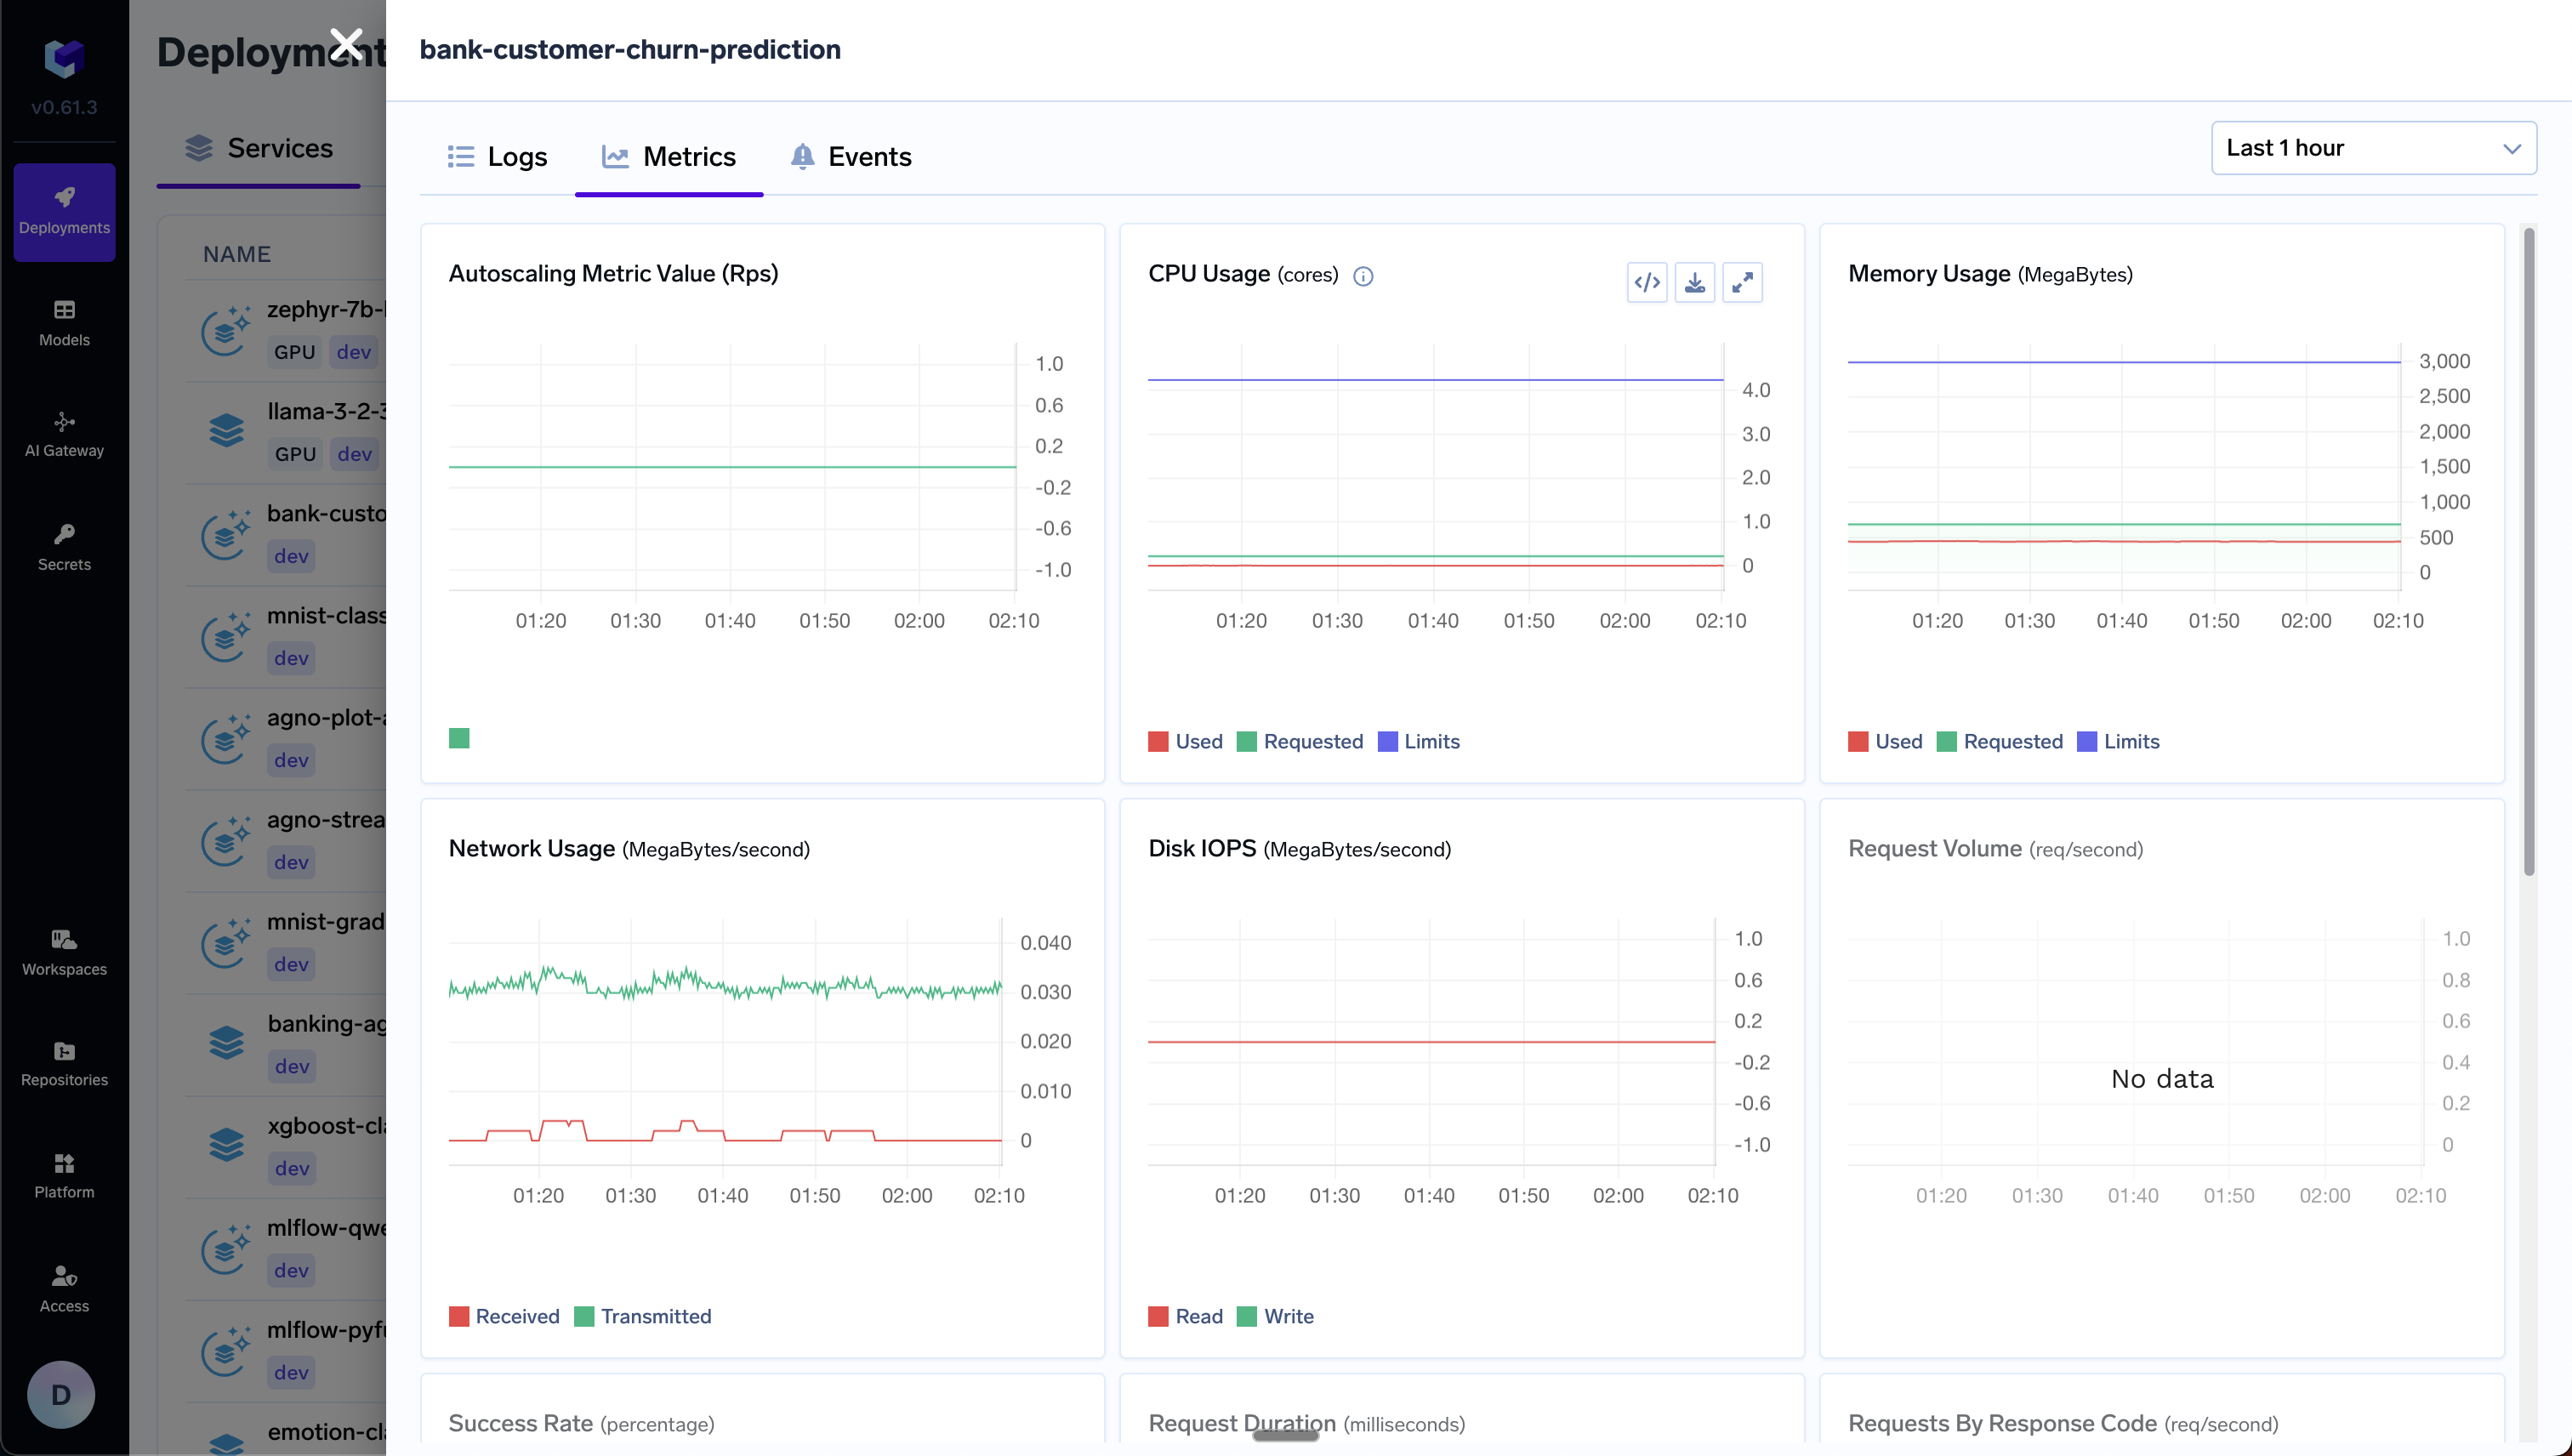Toggle the Disk IOPS Read legend
Screen dimensions: 2572x1456
pyautogui.click(x=1185, y=1316)
